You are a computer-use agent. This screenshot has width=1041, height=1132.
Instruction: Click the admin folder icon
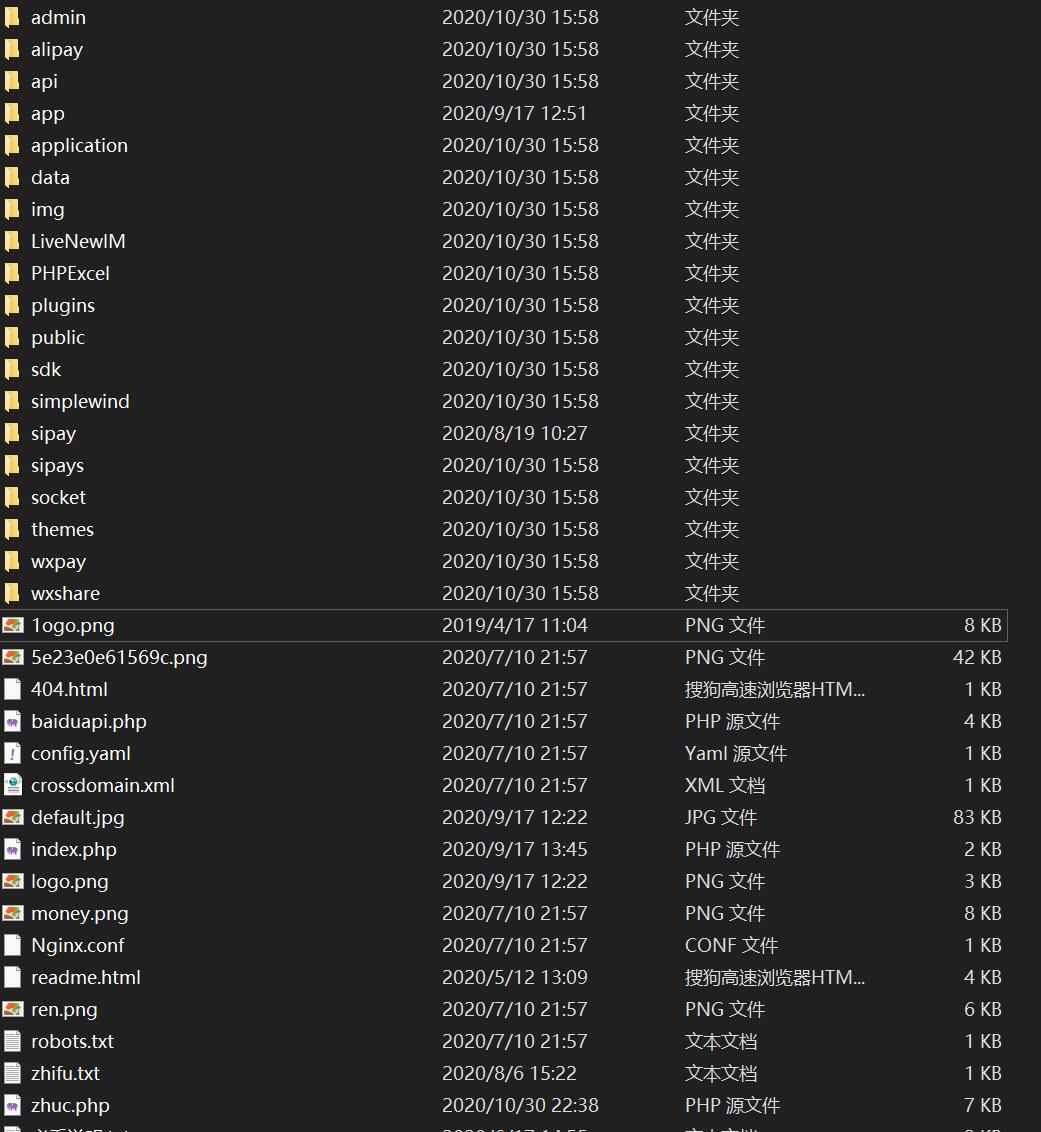pos(12,18)
